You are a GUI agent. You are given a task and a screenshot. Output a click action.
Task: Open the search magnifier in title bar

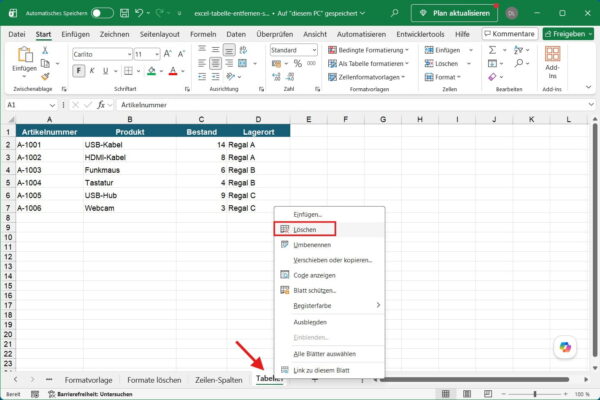(x=394, y=13)
